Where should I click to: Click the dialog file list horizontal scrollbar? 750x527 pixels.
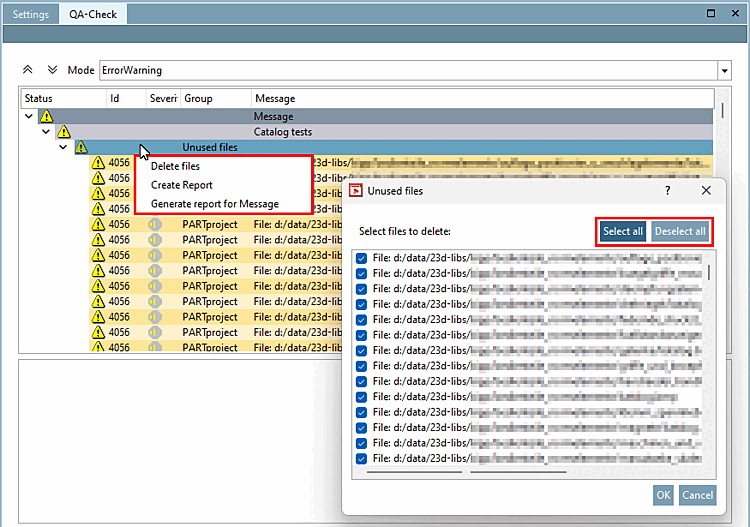click(414, 472)
